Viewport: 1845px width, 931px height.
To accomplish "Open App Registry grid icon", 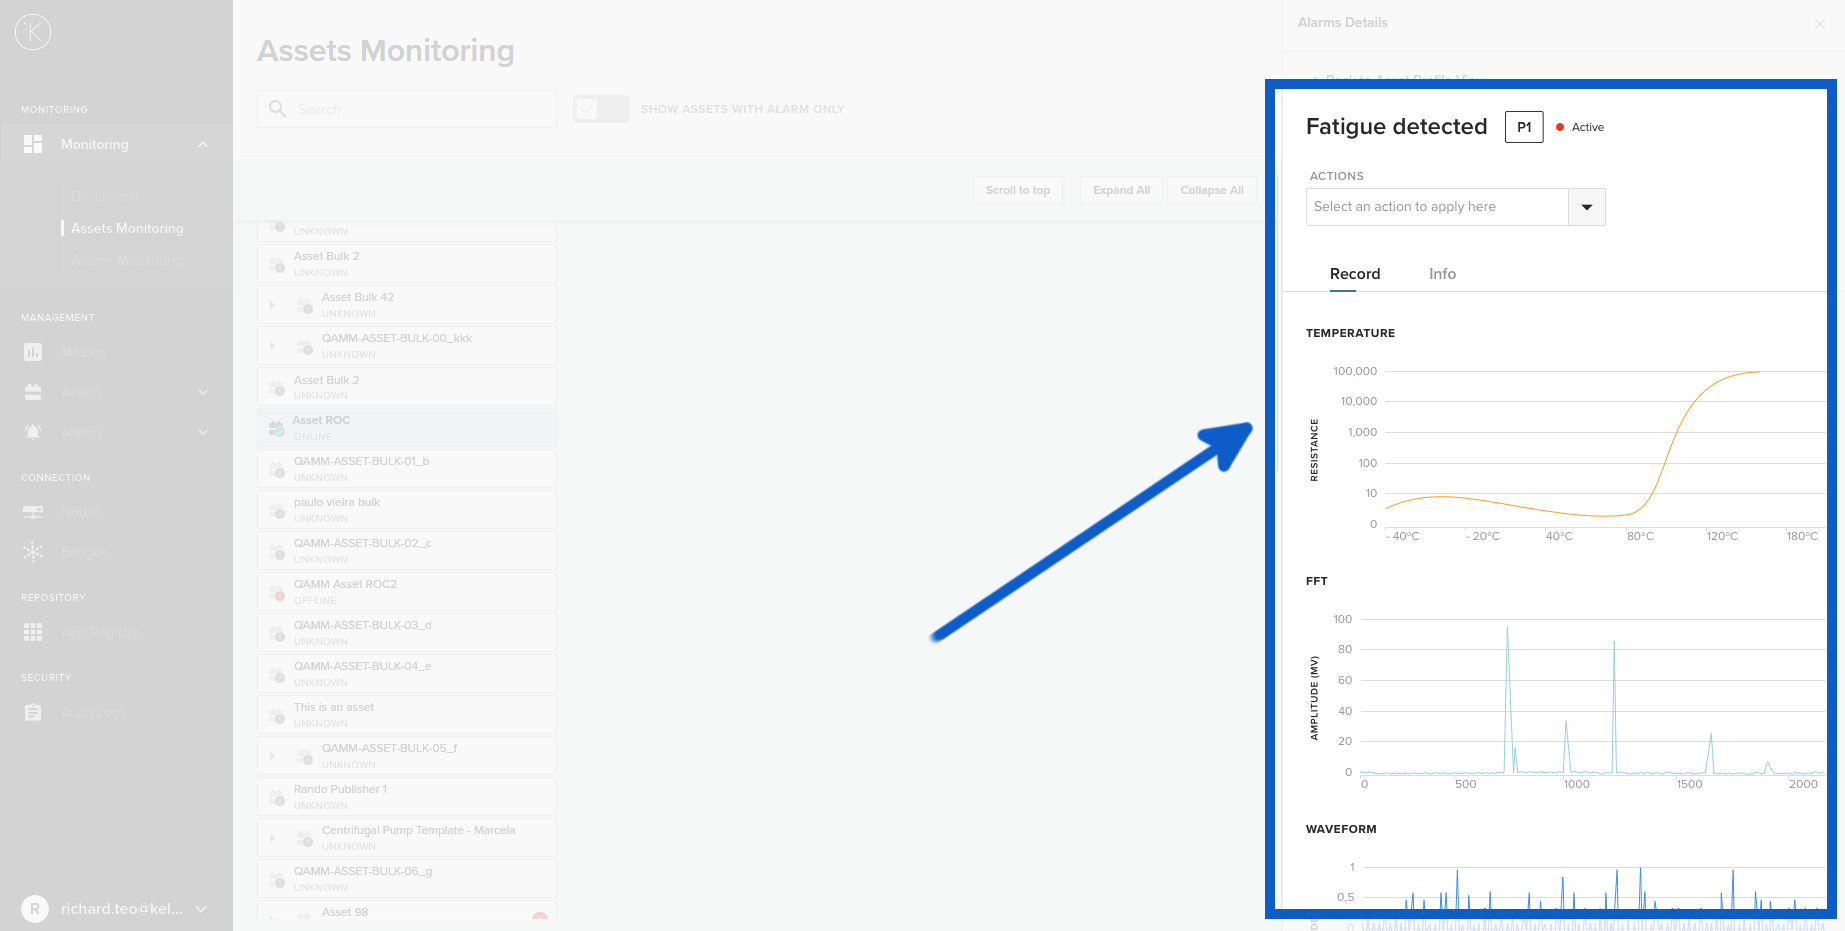I will [x=33, y=632].
